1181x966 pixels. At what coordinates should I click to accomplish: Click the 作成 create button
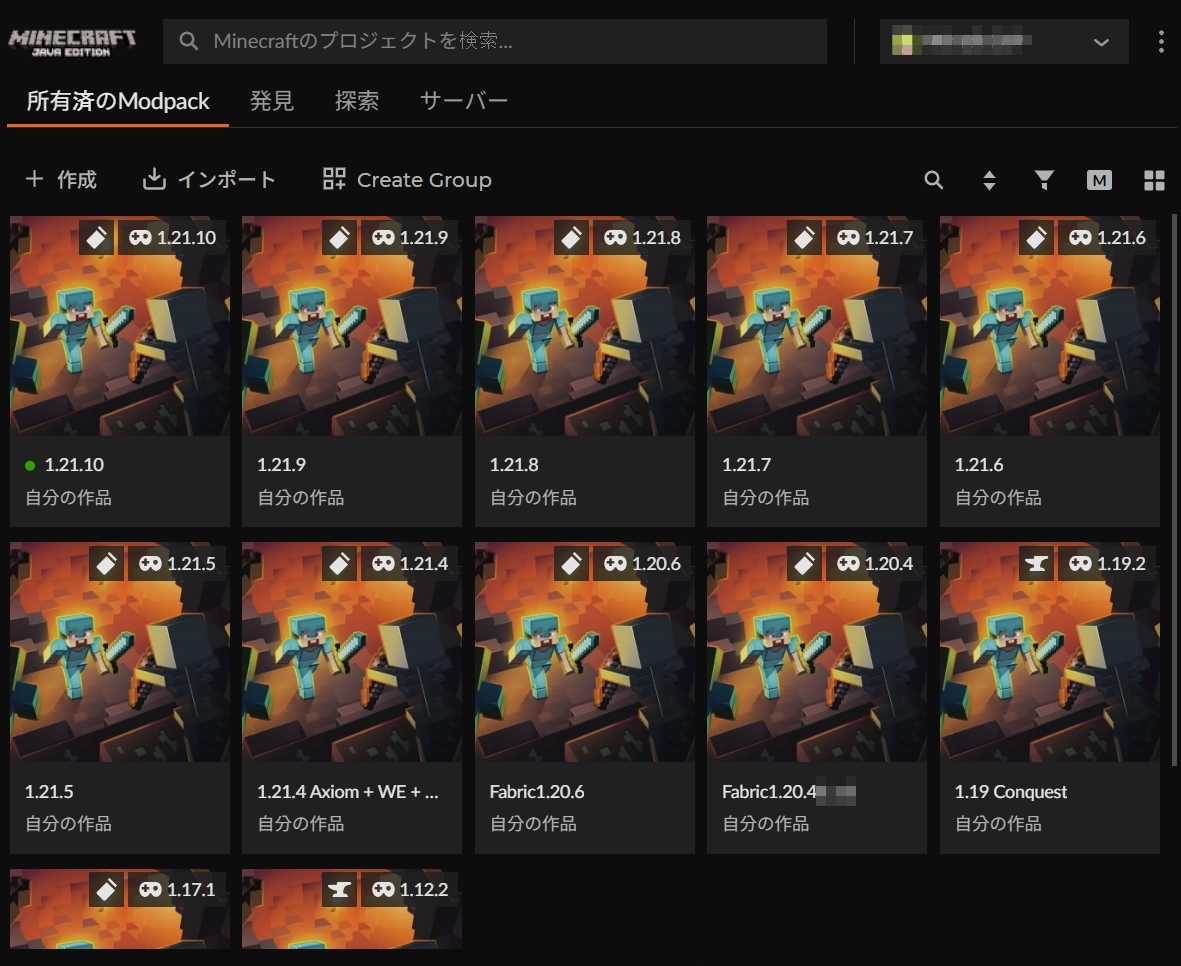[61, 179]
